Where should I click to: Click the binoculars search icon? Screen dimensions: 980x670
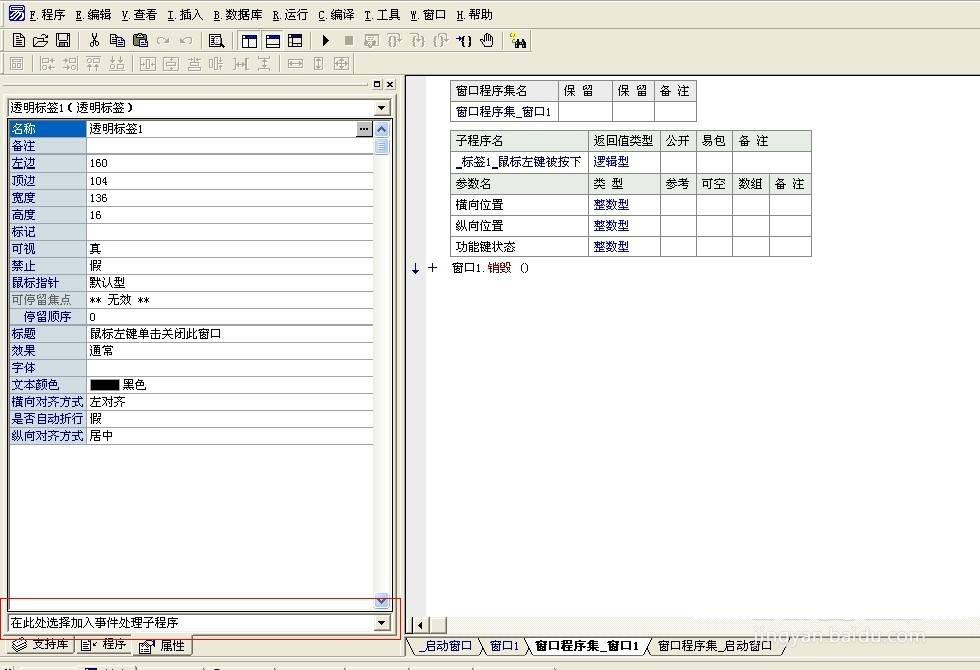click(x=518, y=41)
